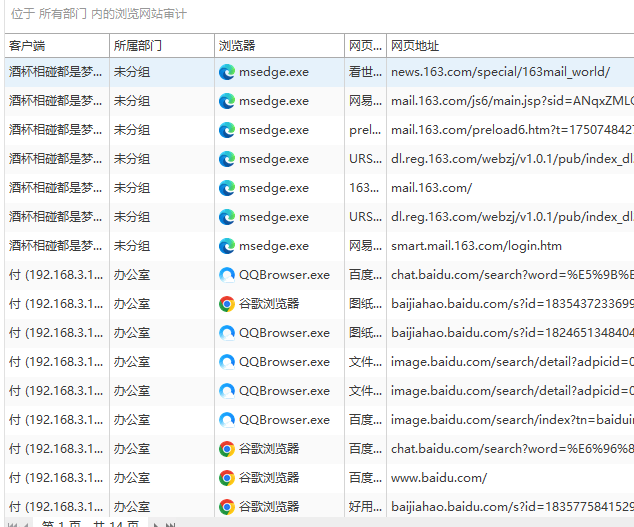This screenshot has width=634, height=527.
Task: Select chat.baidu.com word=%E6%96 address cell
Action: point(512,449)
